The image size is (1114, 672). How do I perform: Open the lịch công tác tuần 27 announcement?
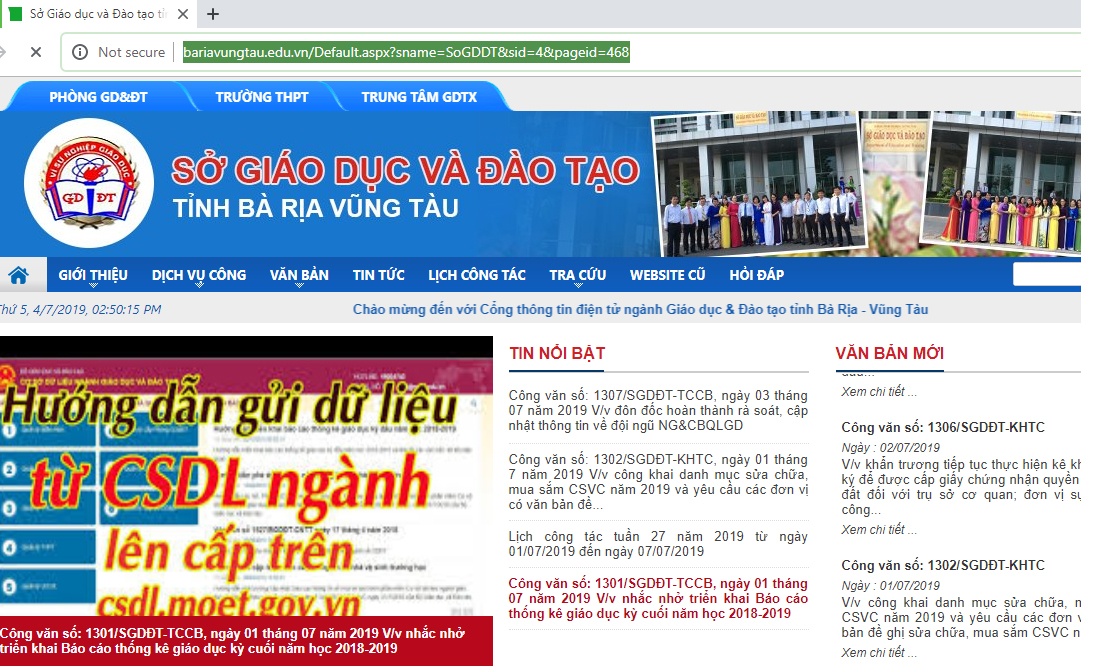click(x=655, y=545)
